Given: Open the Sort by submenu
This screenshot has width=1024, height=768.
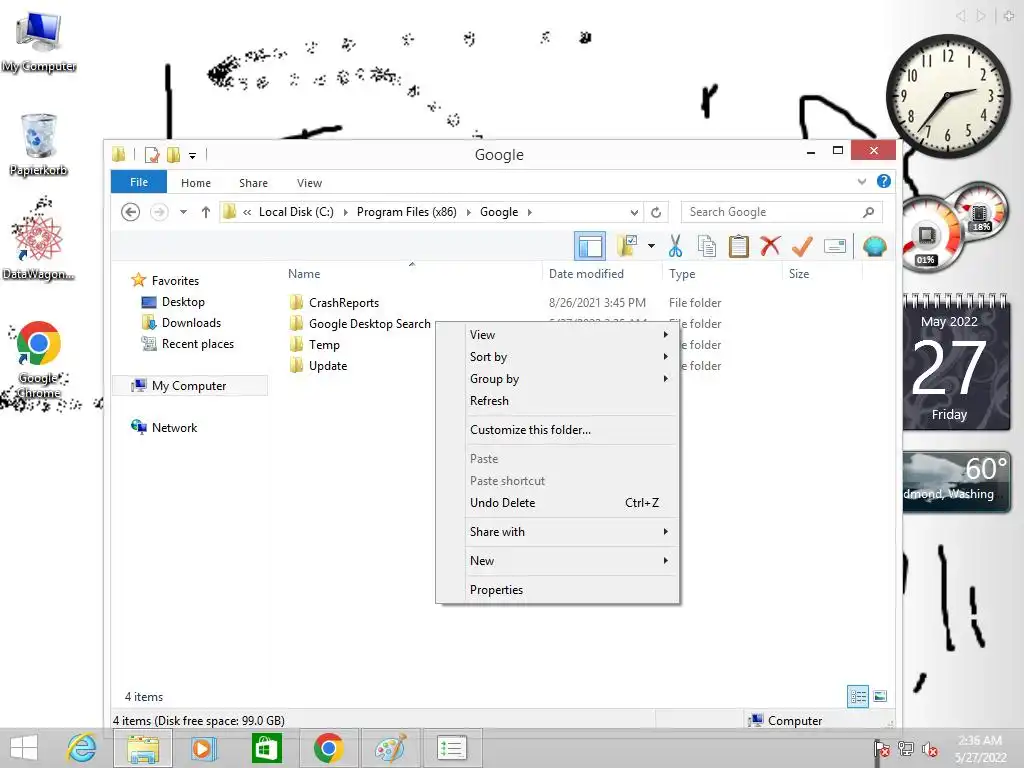Looking at the screenshot, I should [569, 357].
